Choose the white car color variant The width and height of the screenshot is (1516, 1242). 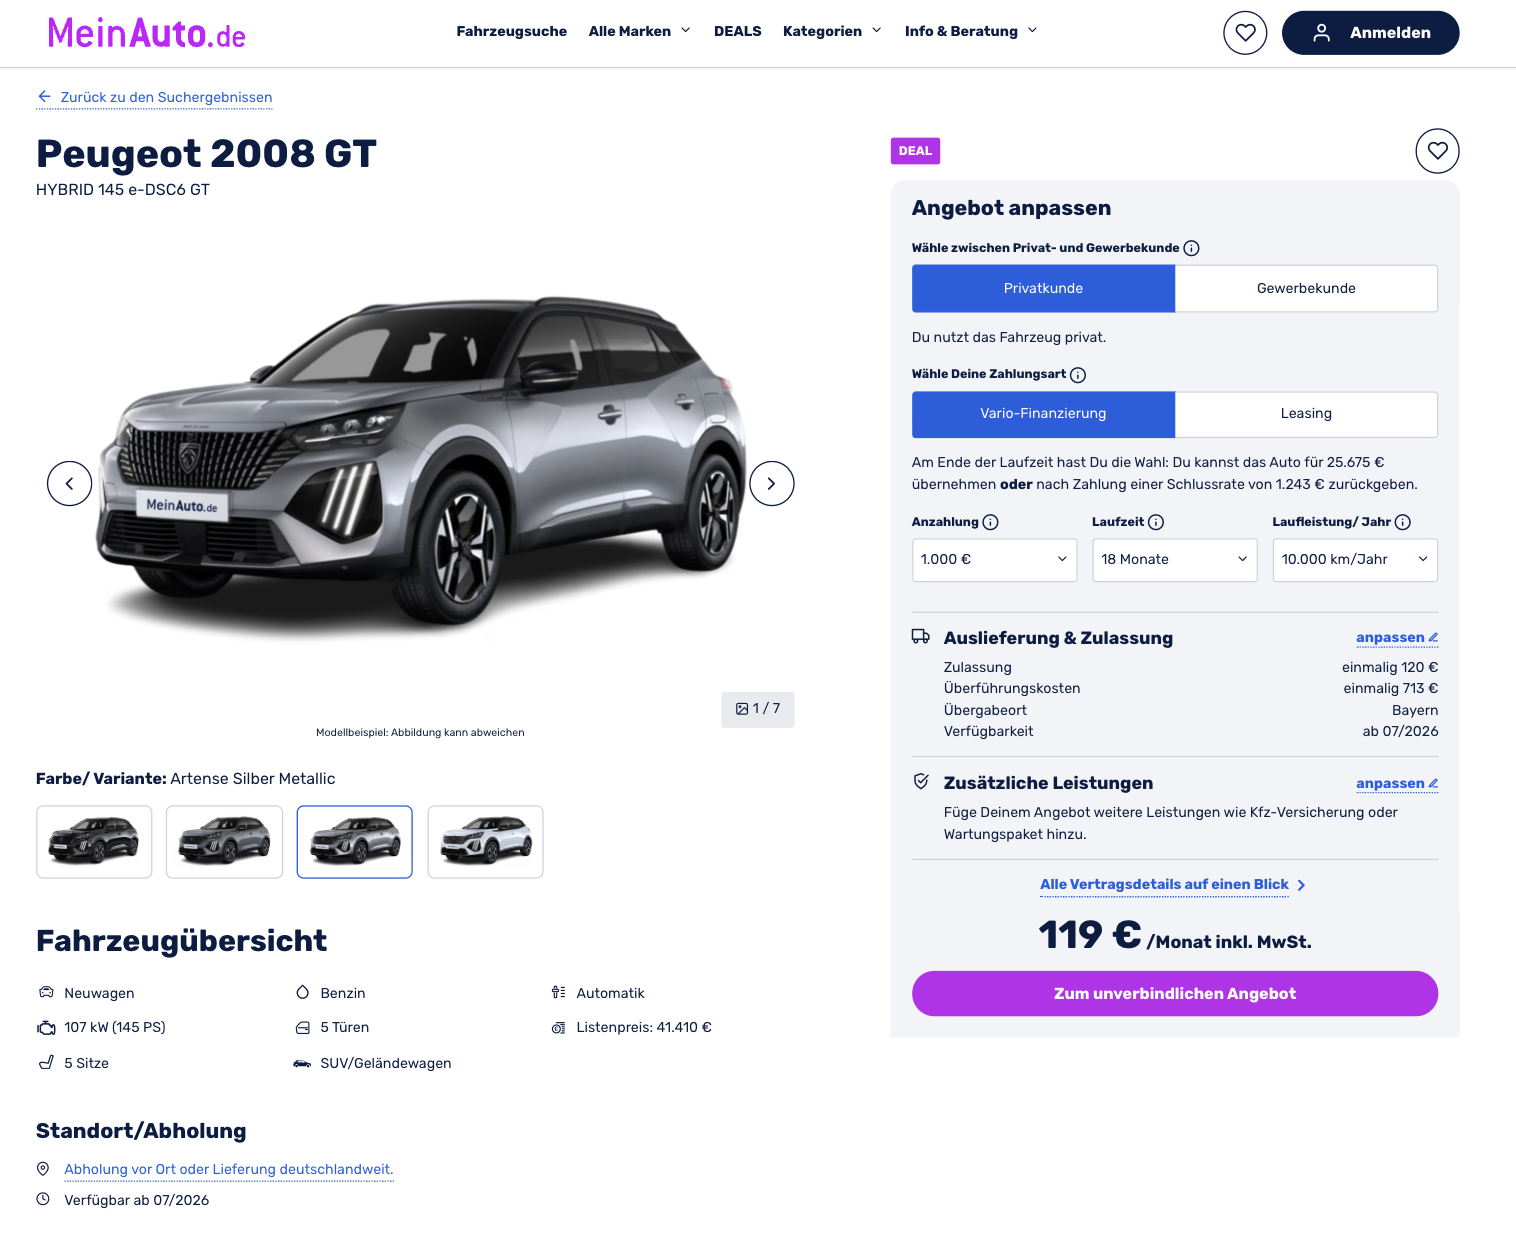click(485, 842)
